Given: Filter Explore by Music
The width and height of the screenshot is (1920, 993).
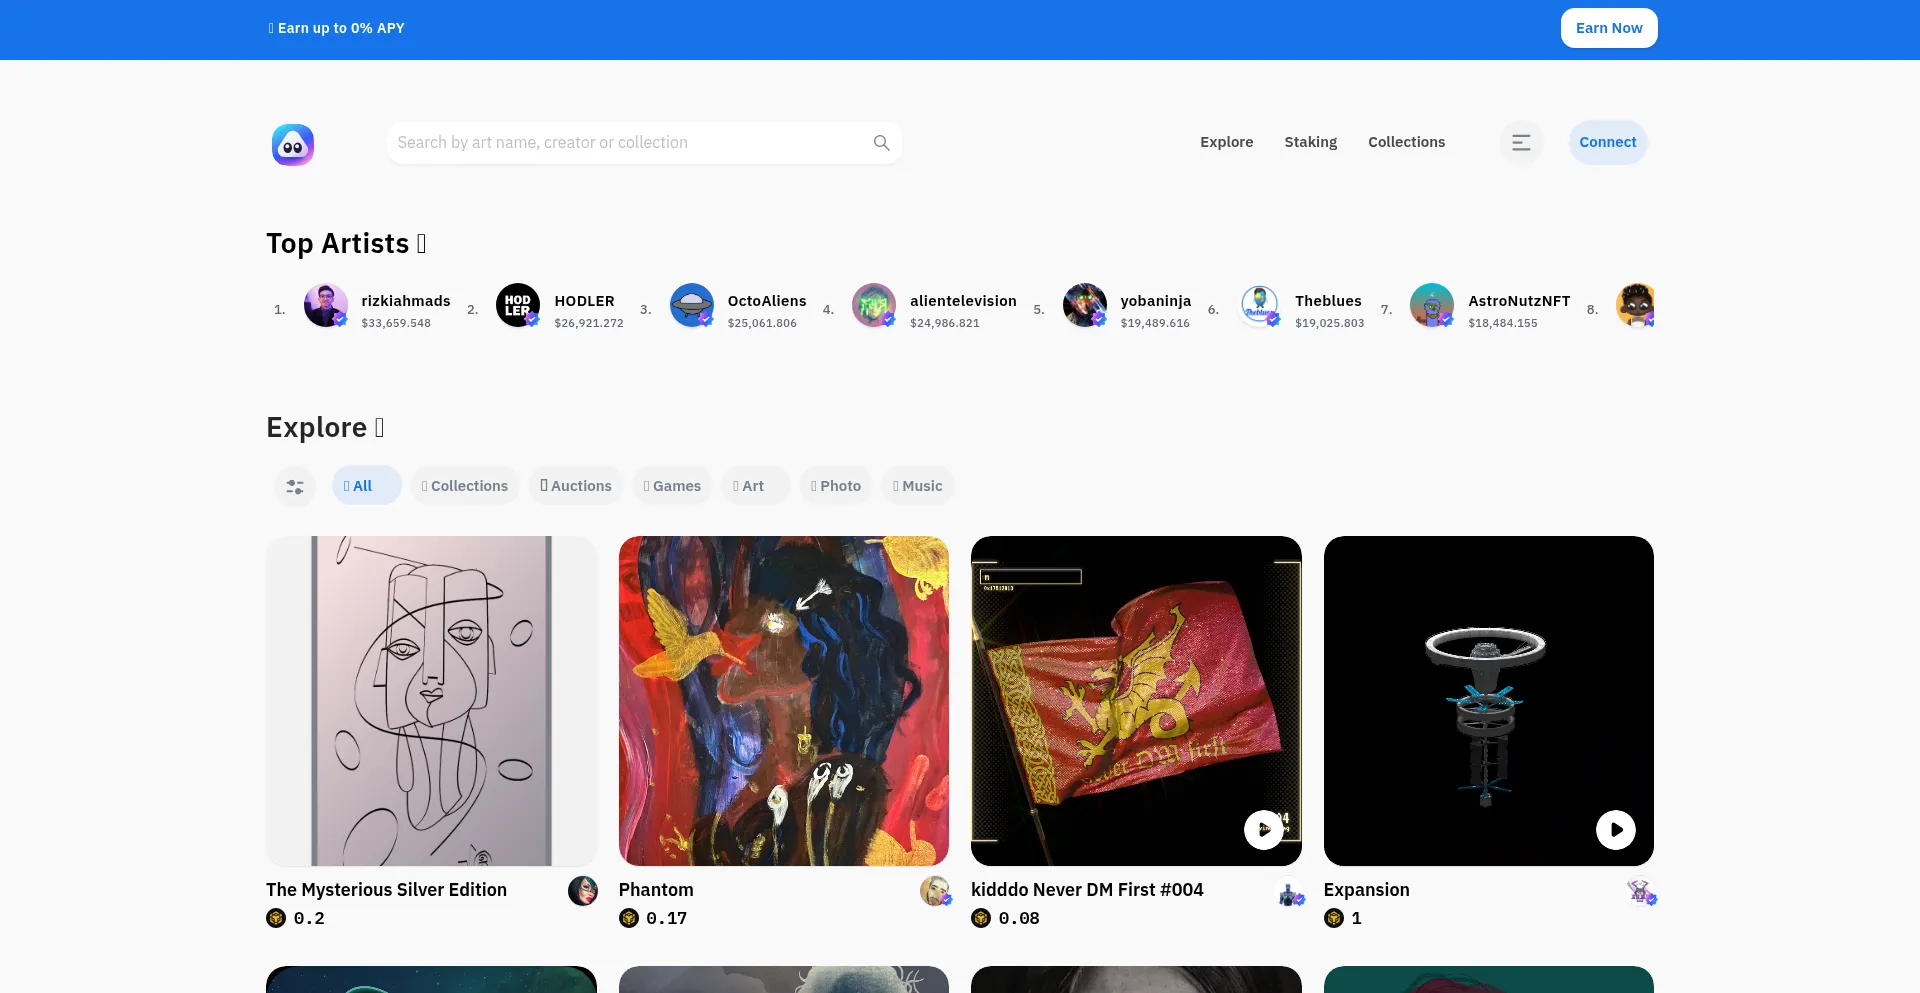Looking at the screenshot, I should coord(917,486).
